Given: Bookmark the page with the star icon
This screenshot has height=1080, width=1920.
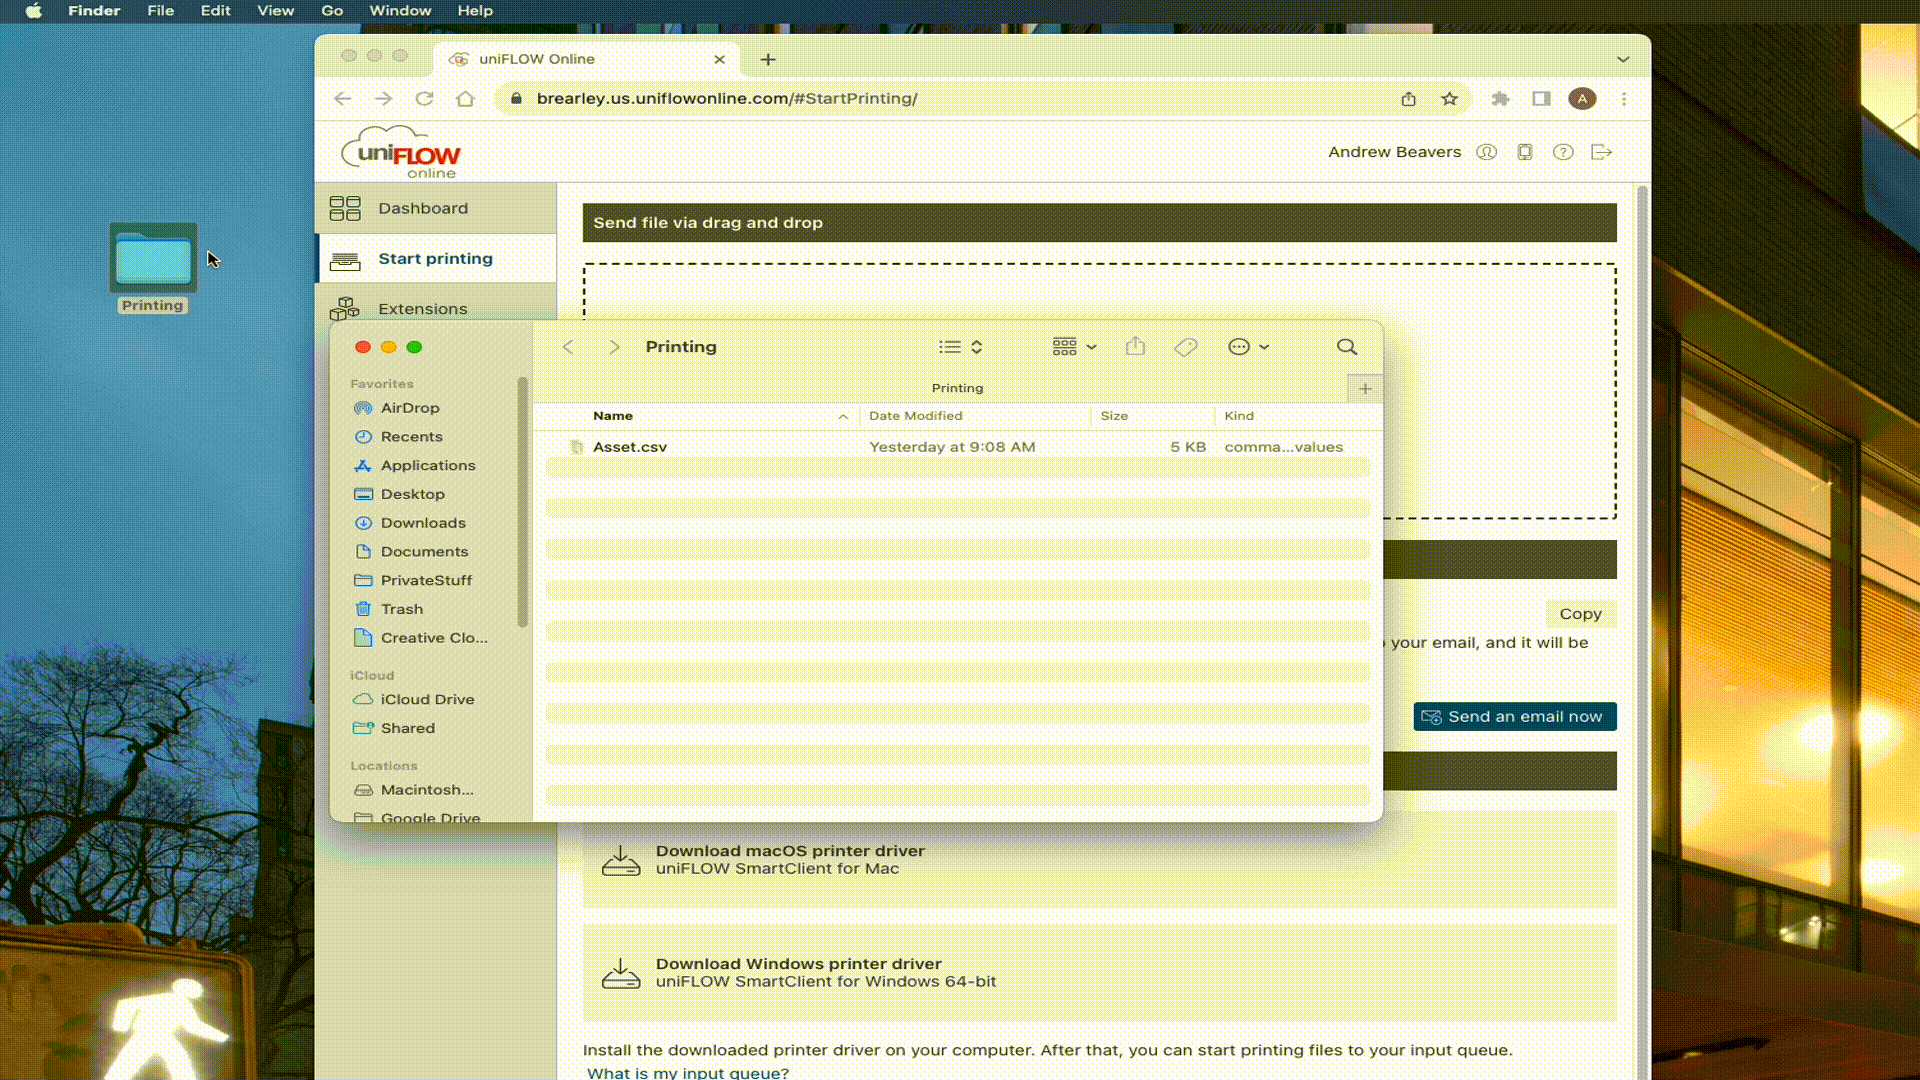Looking at the screenshot, I should point(1449,99).
